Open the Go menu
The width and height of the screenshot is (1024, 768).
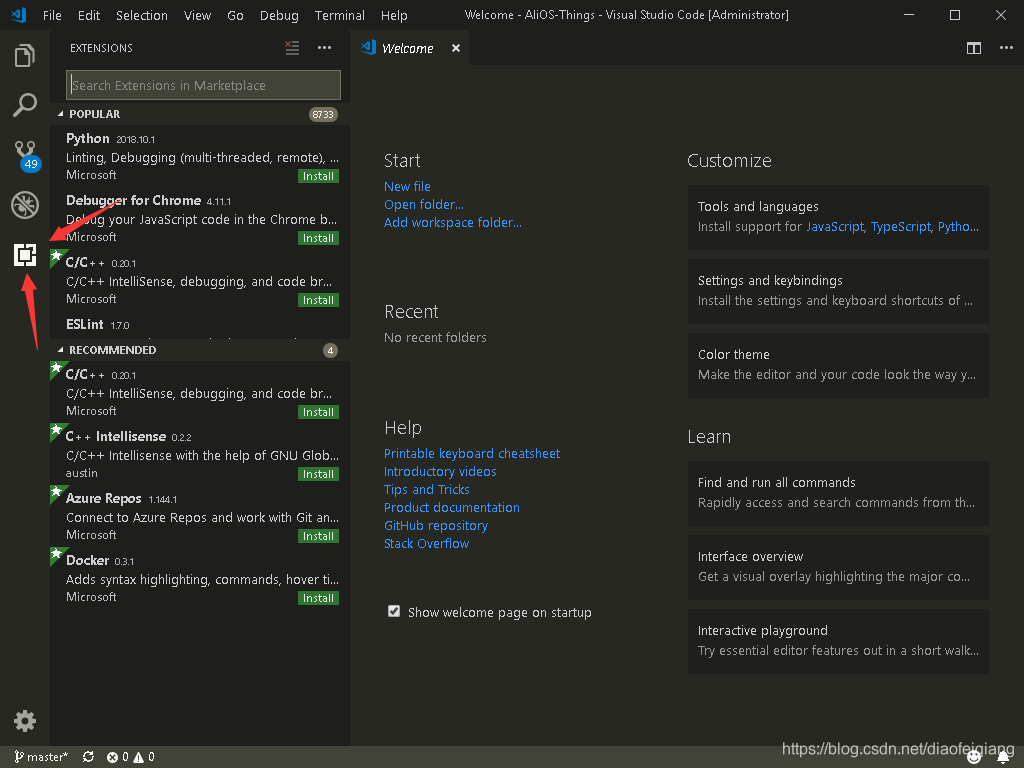click(235, 15)
